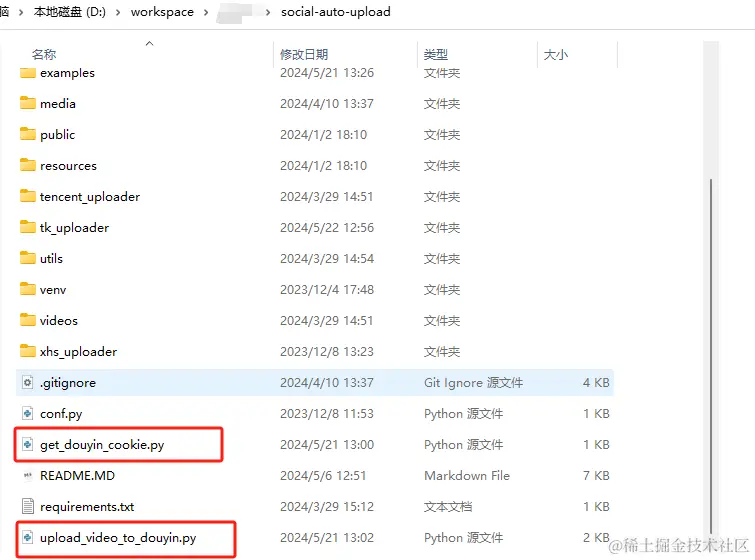The height and width of the screenshot is (560, 755).
Task: Click the date 2024/5/21 13:00 of get_douyin_cookie.py
Action: (x=327, y=444)
